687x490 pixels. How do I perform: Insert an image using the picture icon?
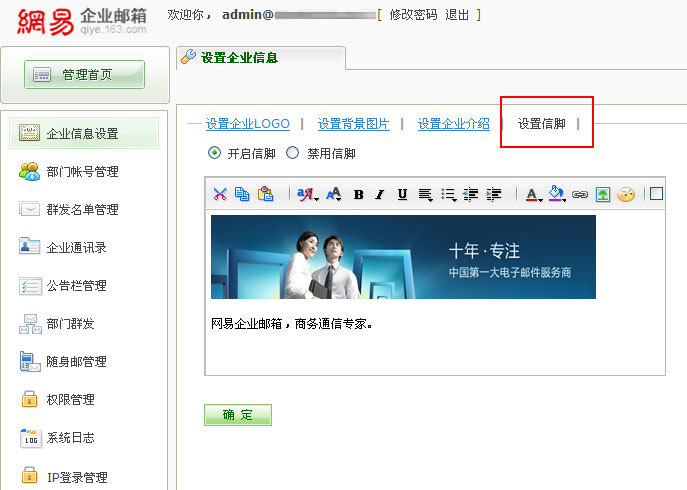tap(603, 194)
